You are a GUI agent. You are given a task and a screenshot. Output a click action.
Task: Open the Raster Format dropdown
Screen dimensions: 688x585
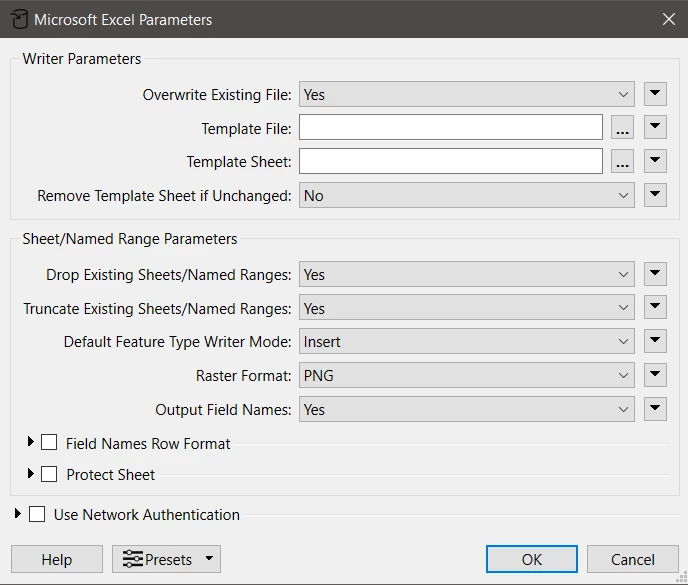pyautogui.click(x=466, y=375)
